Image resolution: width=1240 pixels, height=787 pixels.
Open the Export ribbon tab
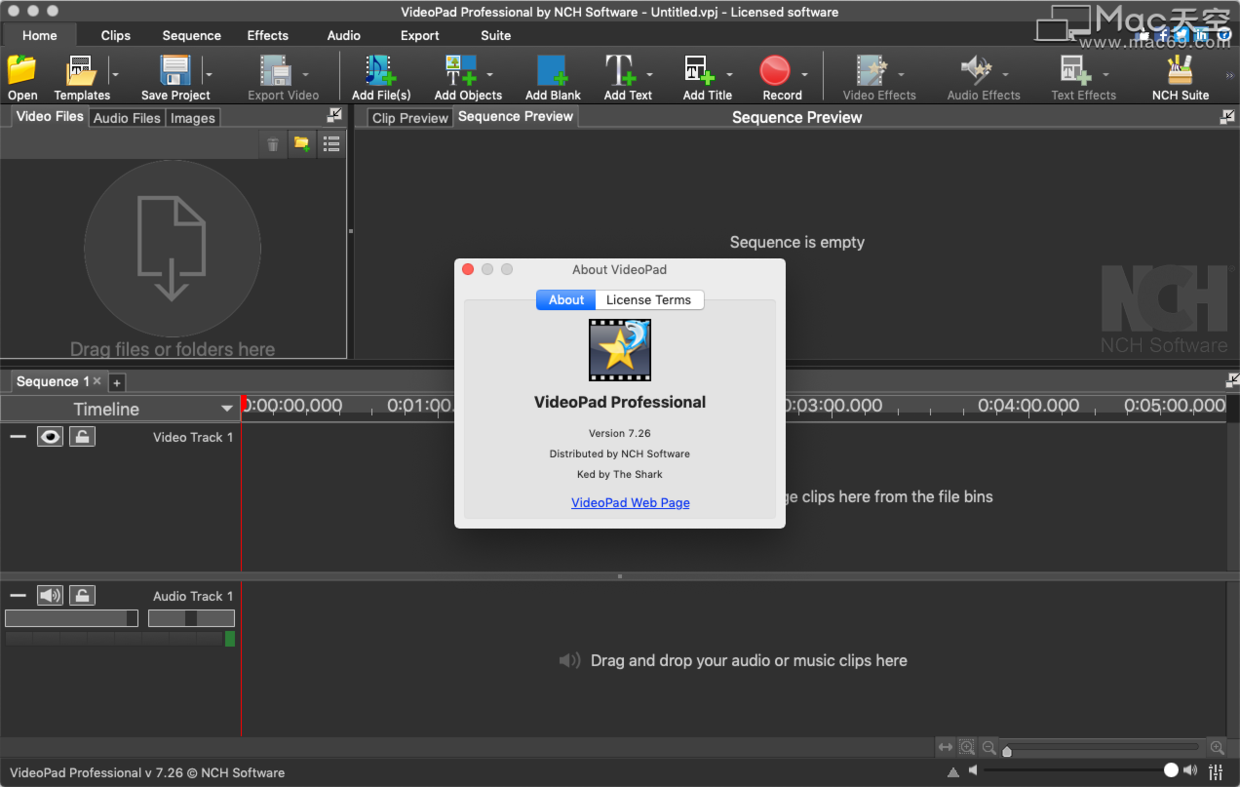click(x=420, y=35)
